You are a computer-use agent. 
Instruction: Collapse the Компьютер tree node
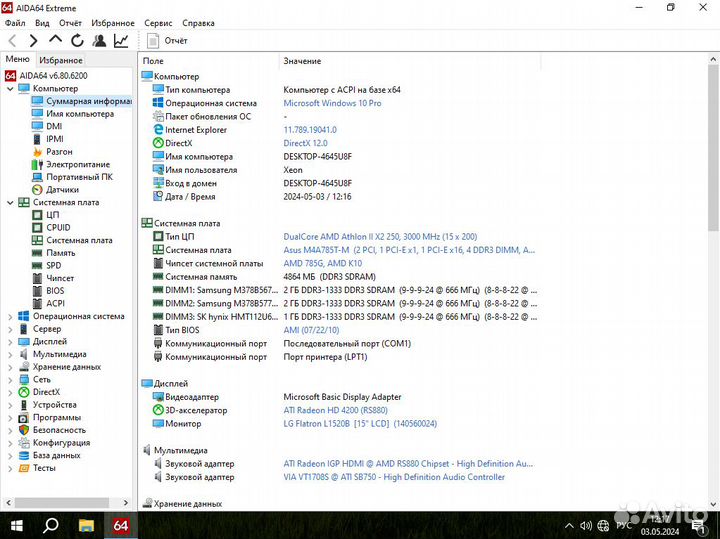pos(10,89)
